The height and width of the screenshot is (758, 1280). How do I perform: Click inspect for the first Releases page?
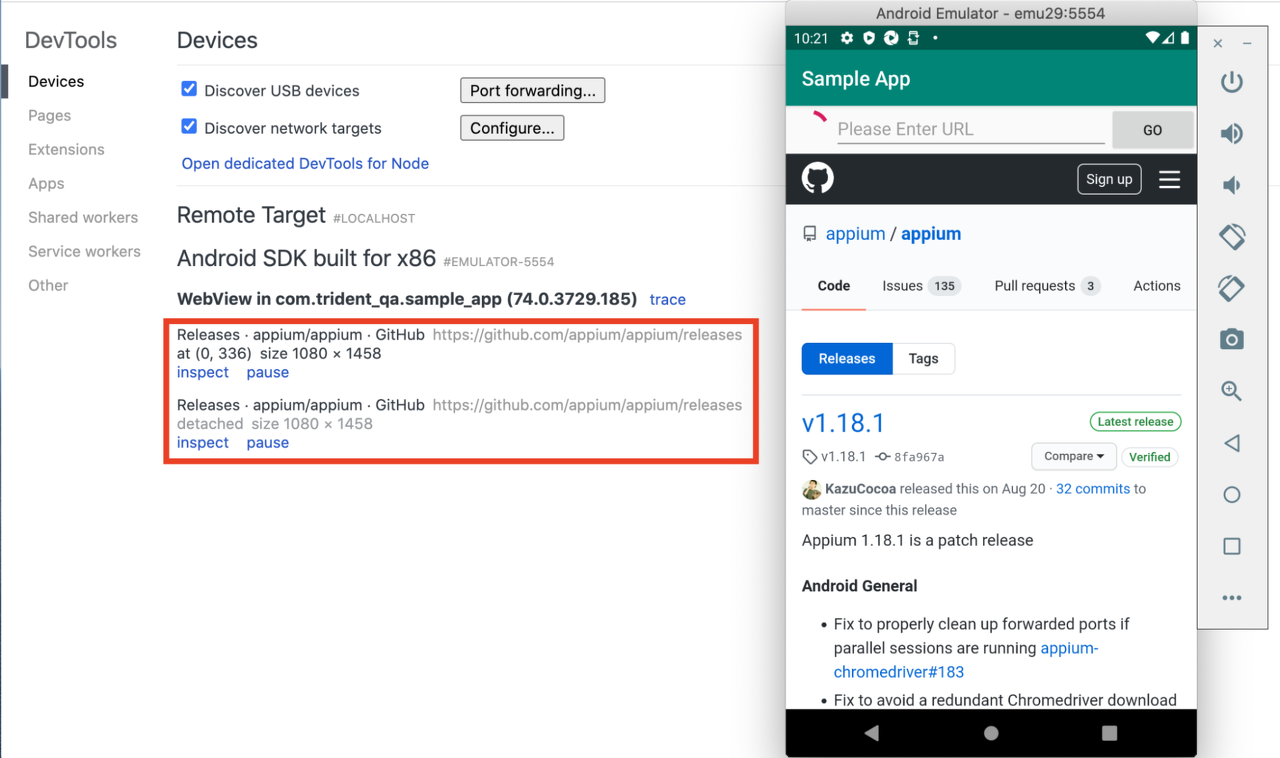tap(203, 372)
